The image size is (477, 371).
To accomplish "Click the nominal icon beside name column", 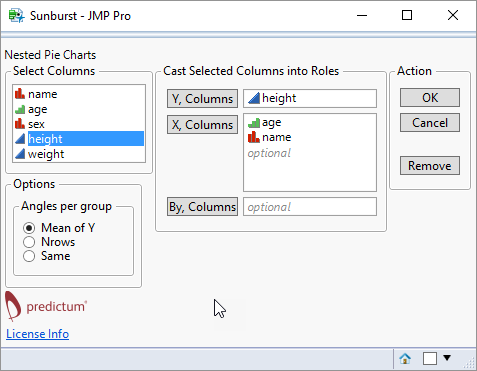I will (x=20, y=94).
